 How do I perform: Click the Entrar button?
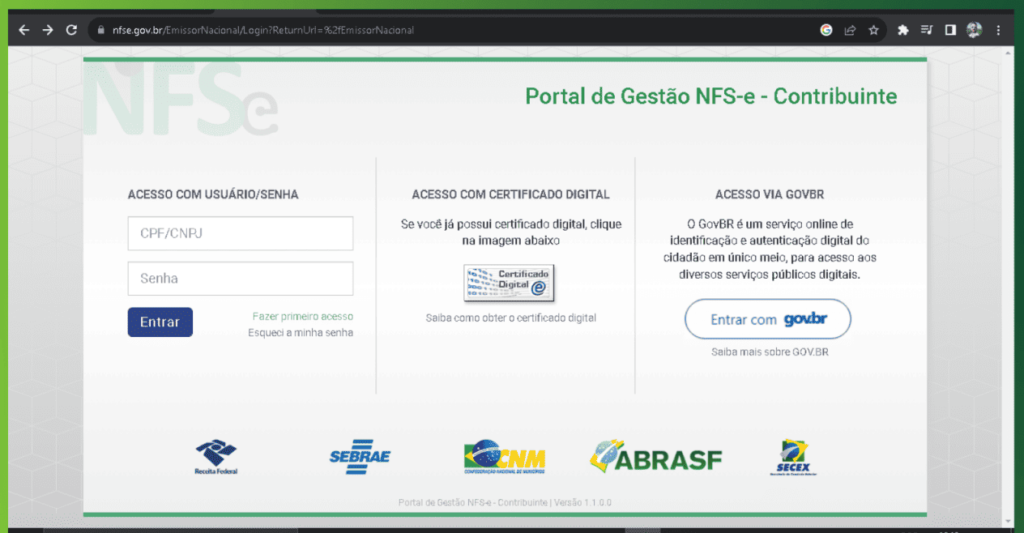(160, 322)
